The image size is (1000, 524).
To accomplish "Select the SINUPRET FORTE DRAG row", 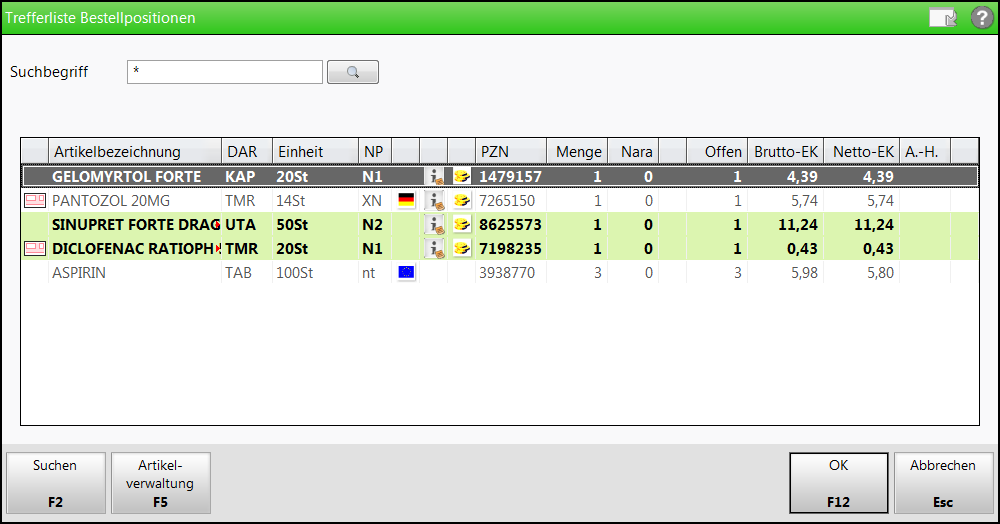I will [500, 224].
